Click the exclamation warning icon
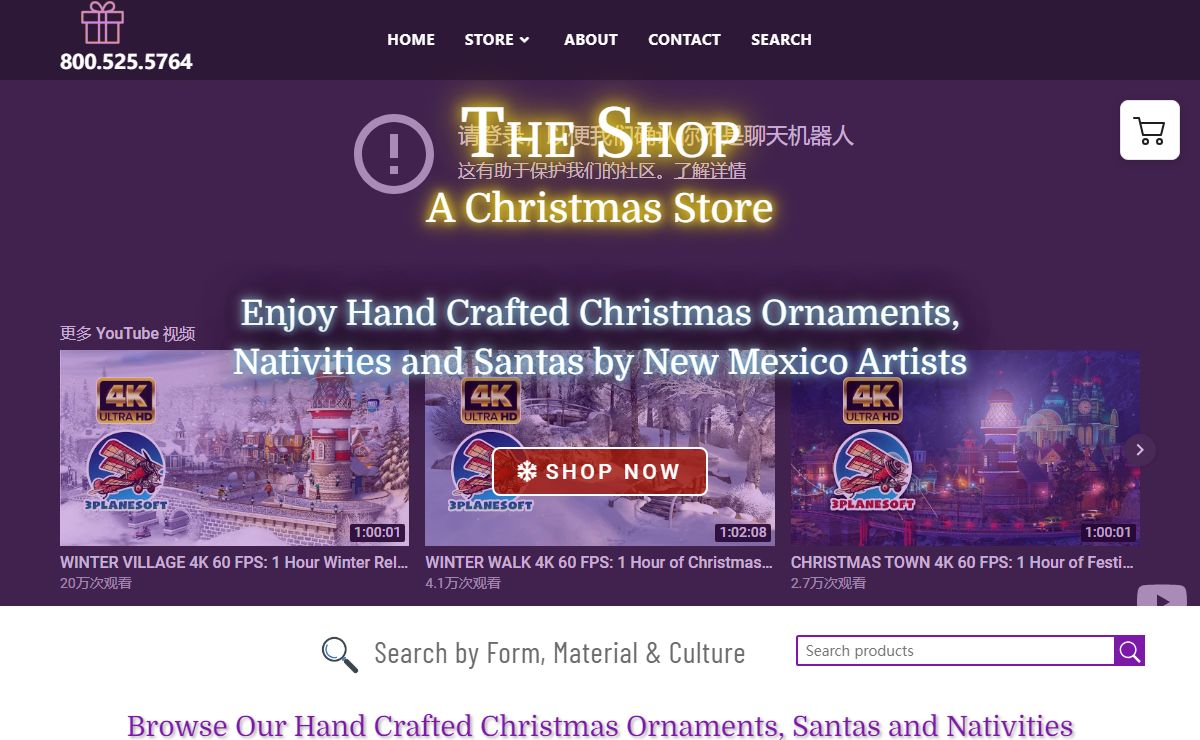 click(394, 153)
